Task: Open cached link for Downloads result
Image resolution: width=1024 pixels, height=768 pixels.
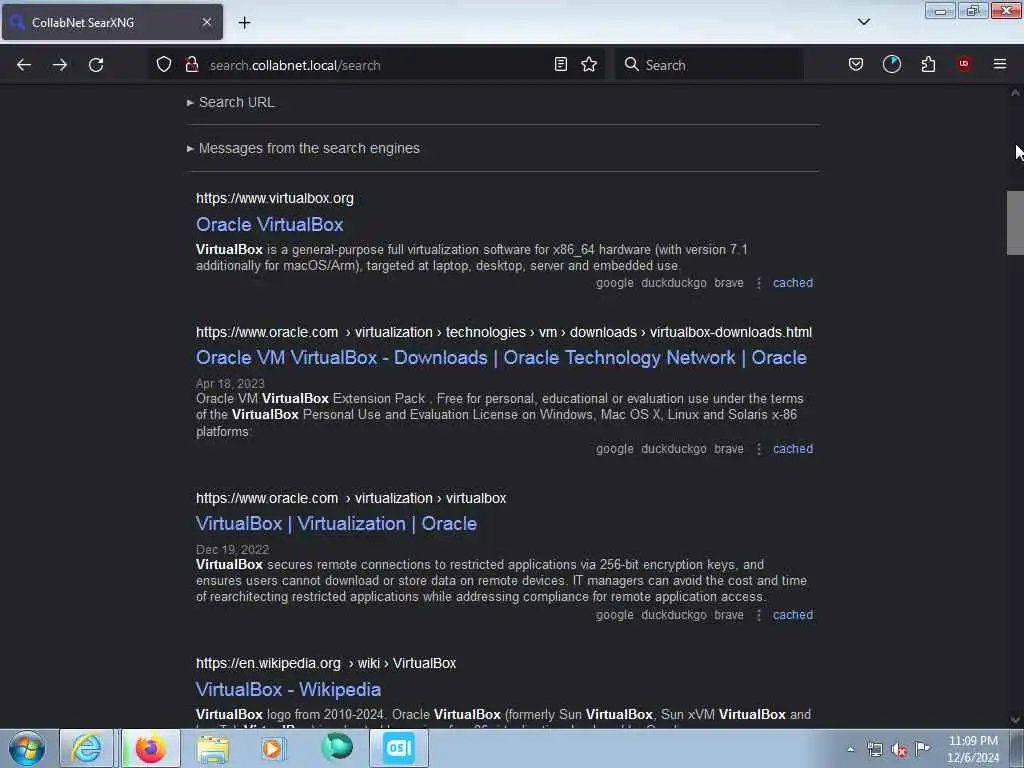Action: 793,449
